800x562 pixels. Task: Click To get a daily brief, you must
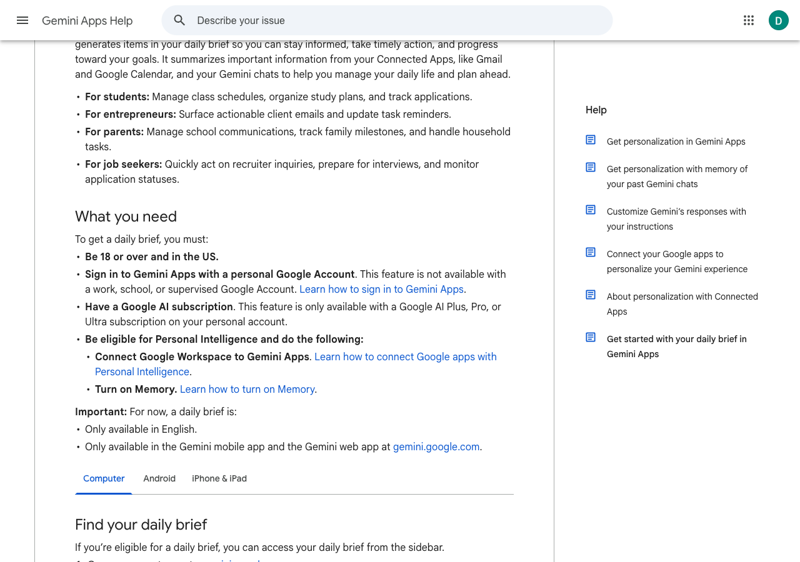[141, 239]
